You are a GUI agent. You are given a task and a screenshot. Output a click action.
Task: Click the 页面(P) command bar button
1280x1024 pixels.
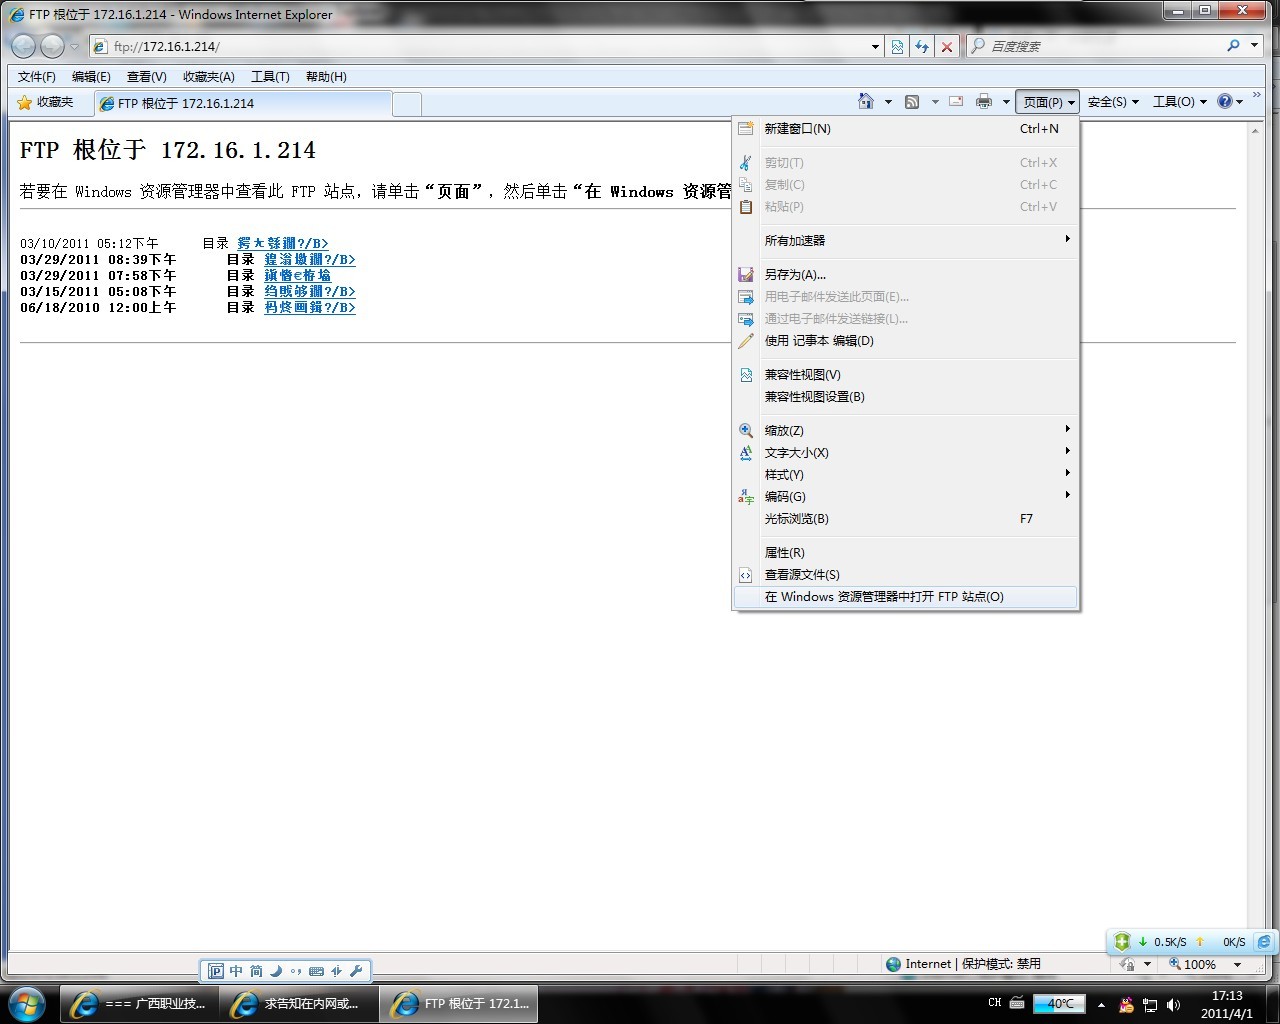[1047, 102]
